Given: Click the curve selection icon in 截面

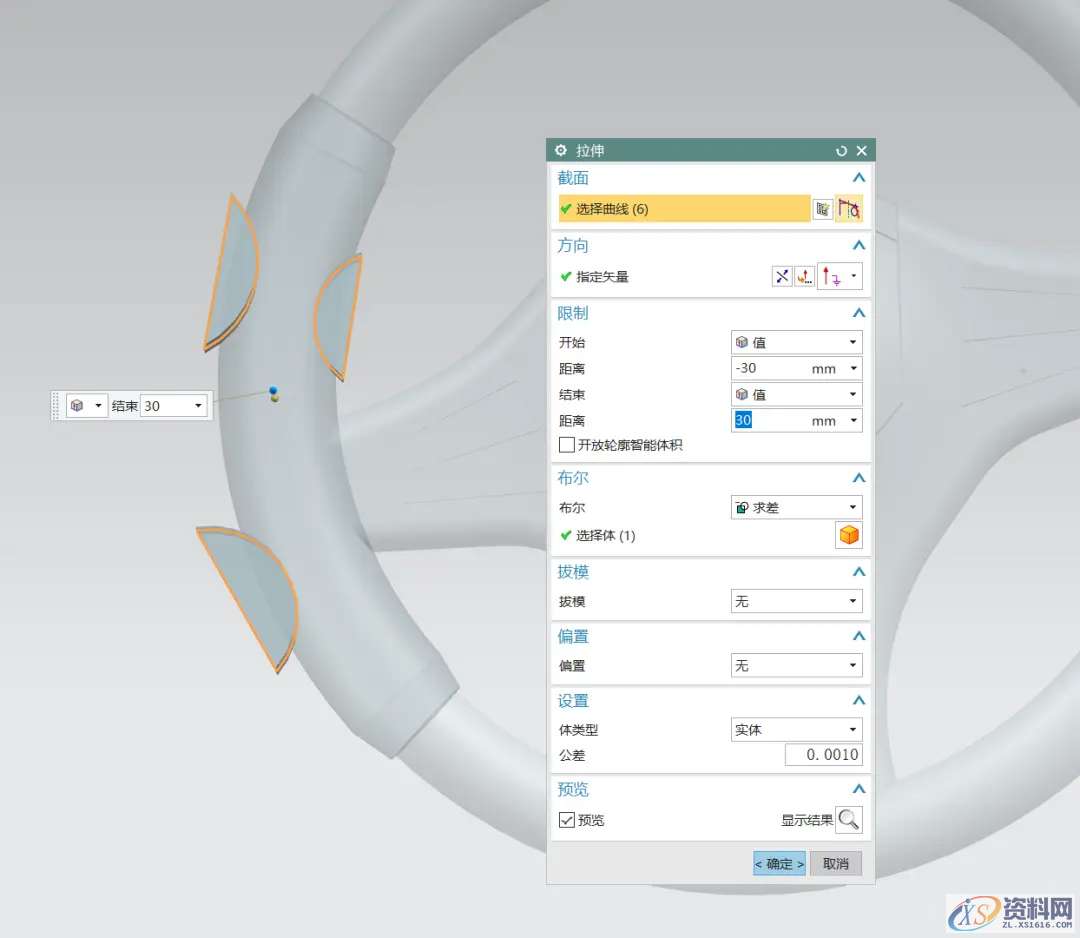Looking at the screenshot, I should coord(849,209).
